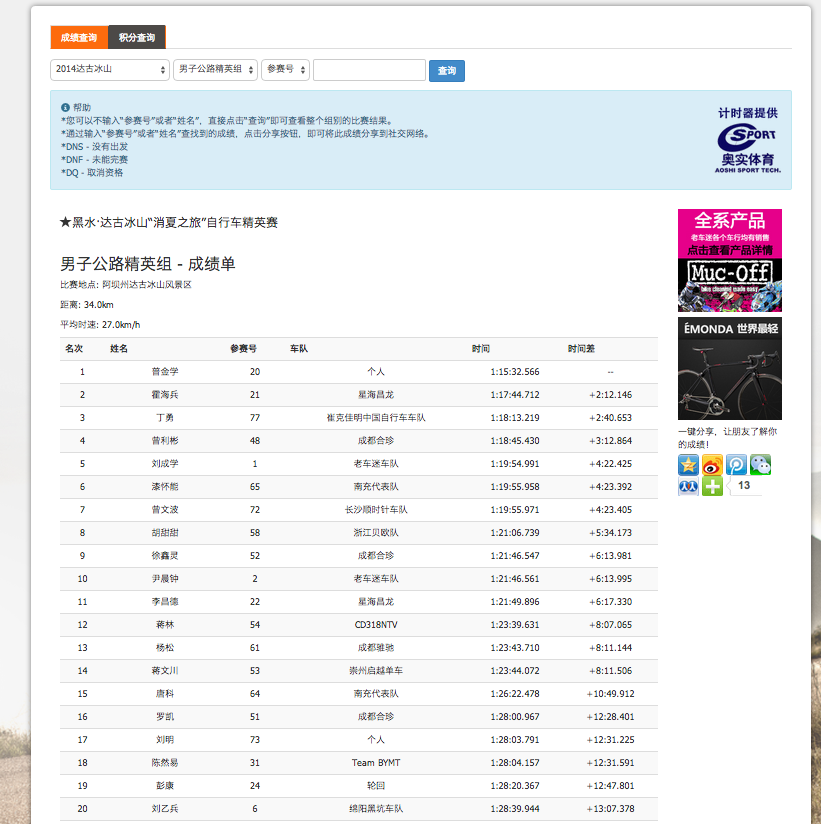The width and height of the screenshot is (821, 824).
Task: Select time 1:21:46.561 in rank 10 row
Action: [515, 579]
